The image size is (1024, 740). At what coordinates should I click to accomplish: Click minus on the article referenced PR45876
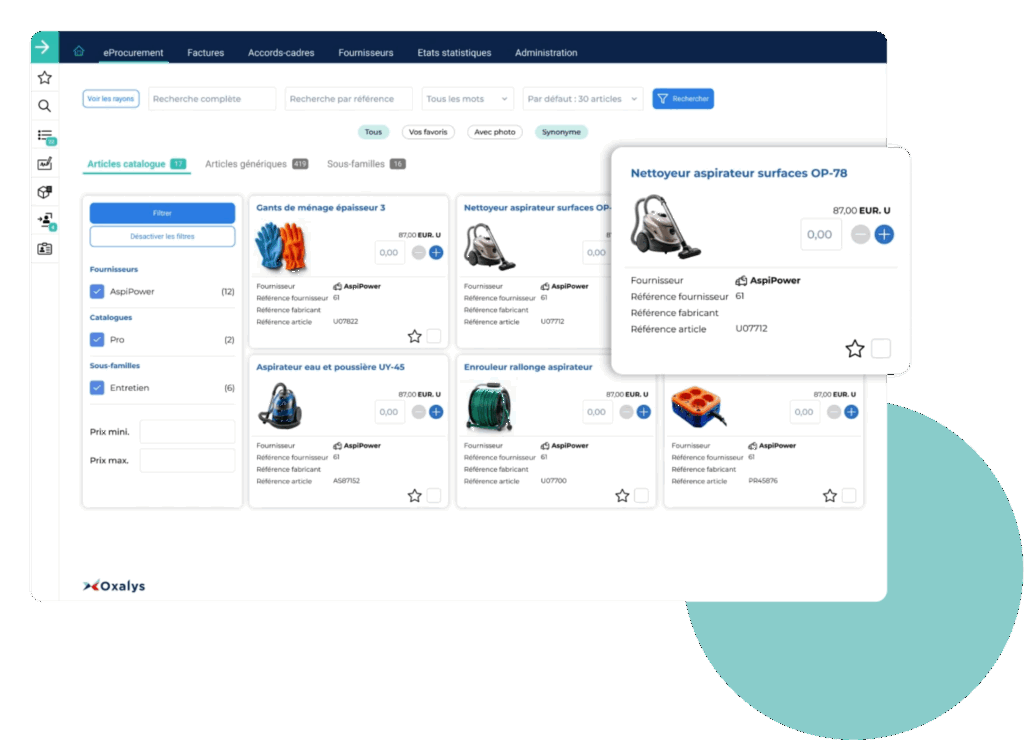834,412
